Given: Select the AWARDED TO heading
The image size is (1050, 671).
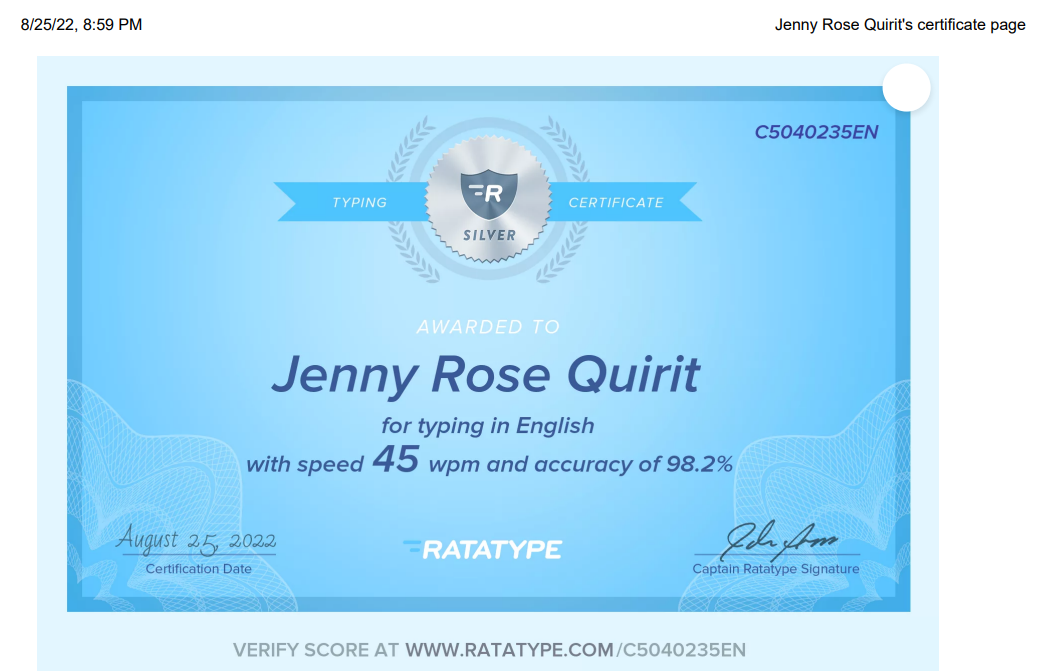Looking at the screenshot, I should (487, 326).
